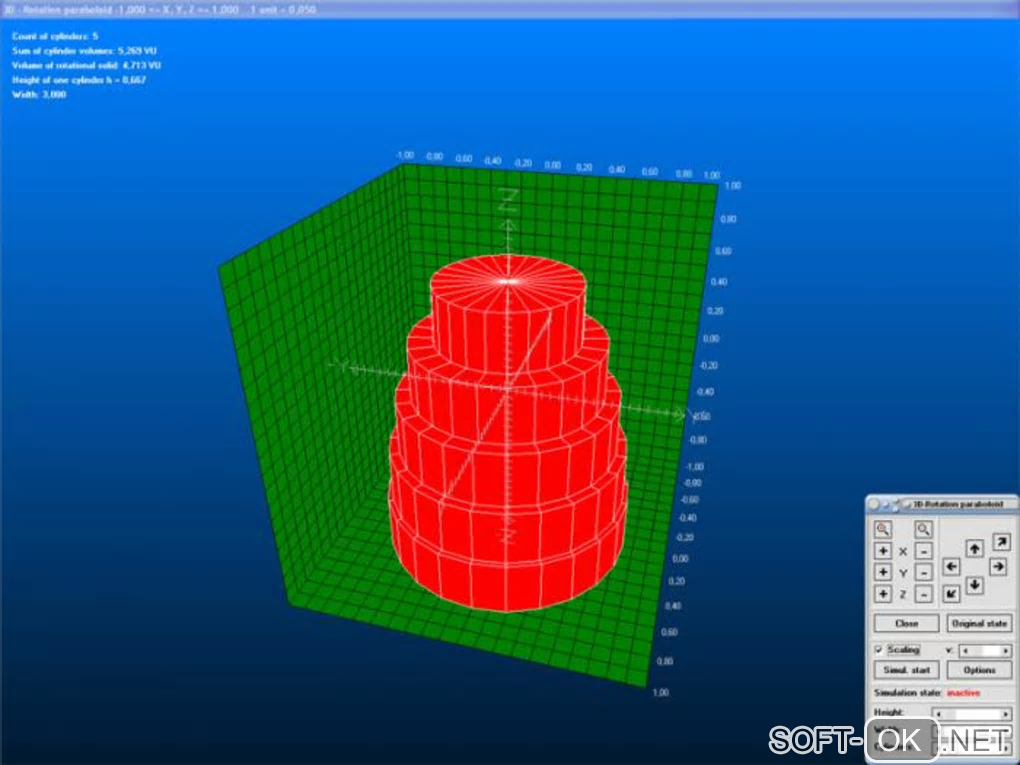Click 'Height of one cylinder h' readout
The height and width of the screenshot is (765, 1020).
(x=79, y=79)
